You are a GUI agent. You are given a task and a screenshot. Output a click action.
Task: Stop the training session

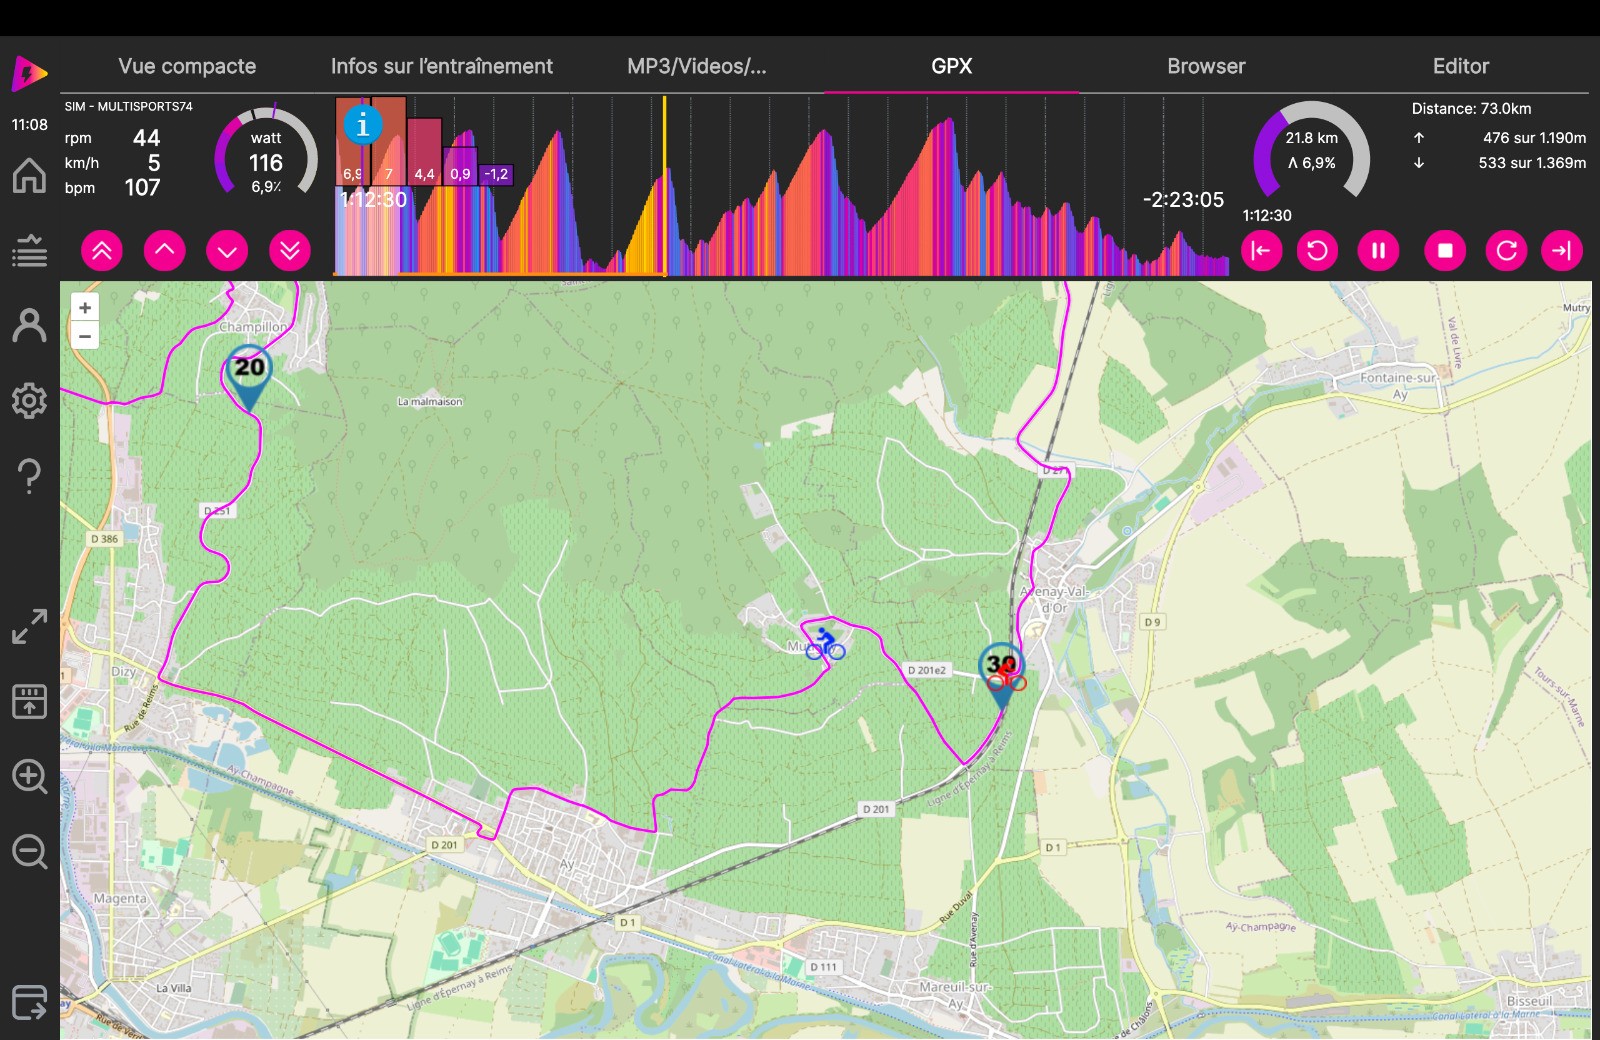1445,250
